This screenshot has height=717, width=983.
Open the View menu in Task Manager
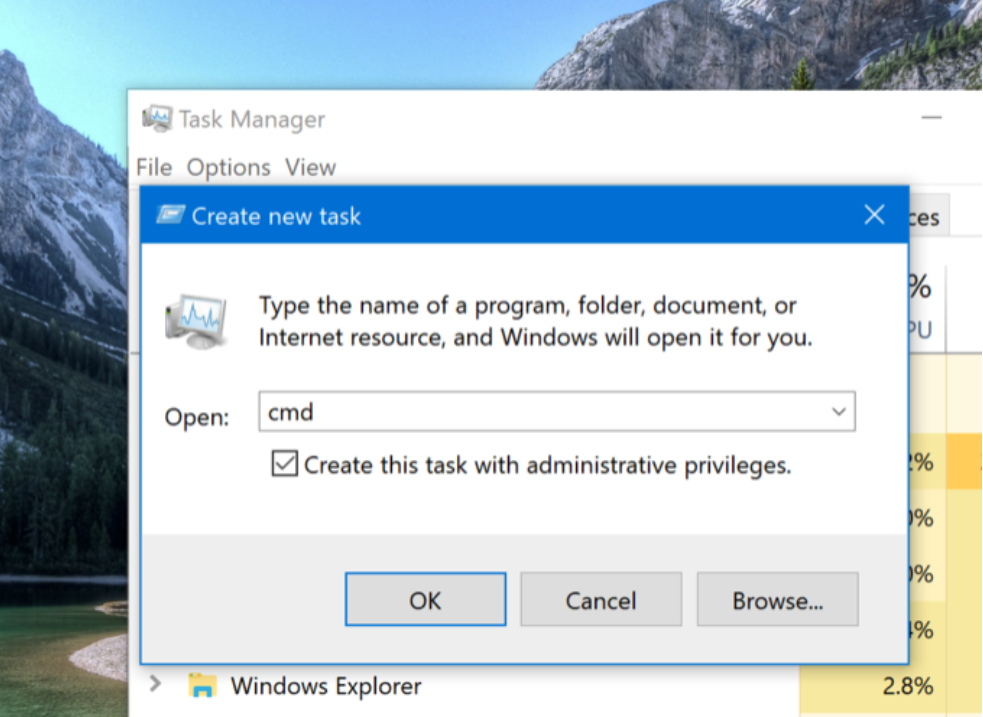(310, 167)
